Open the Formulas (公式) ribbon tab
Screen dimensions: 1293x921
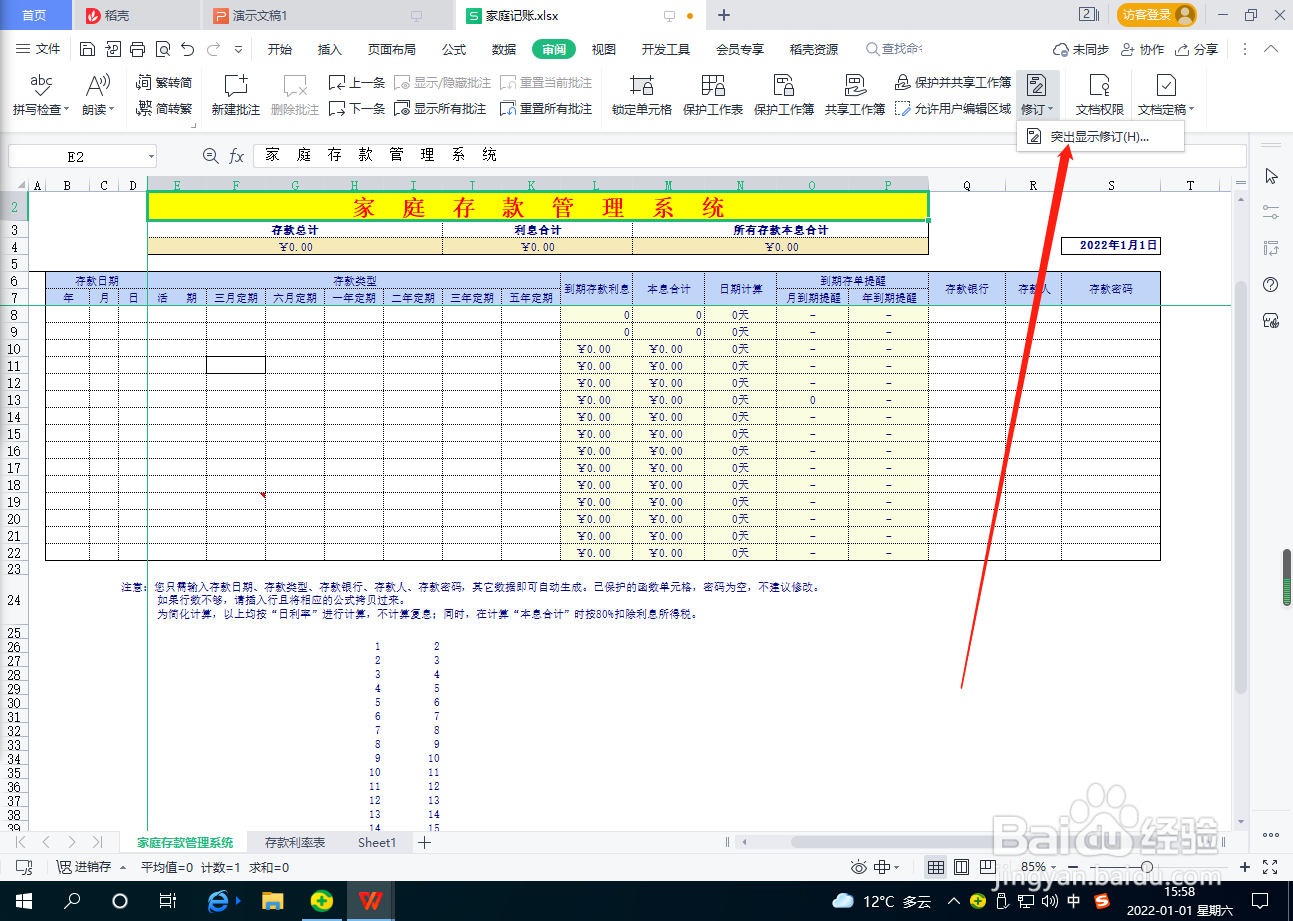[454, 49]
